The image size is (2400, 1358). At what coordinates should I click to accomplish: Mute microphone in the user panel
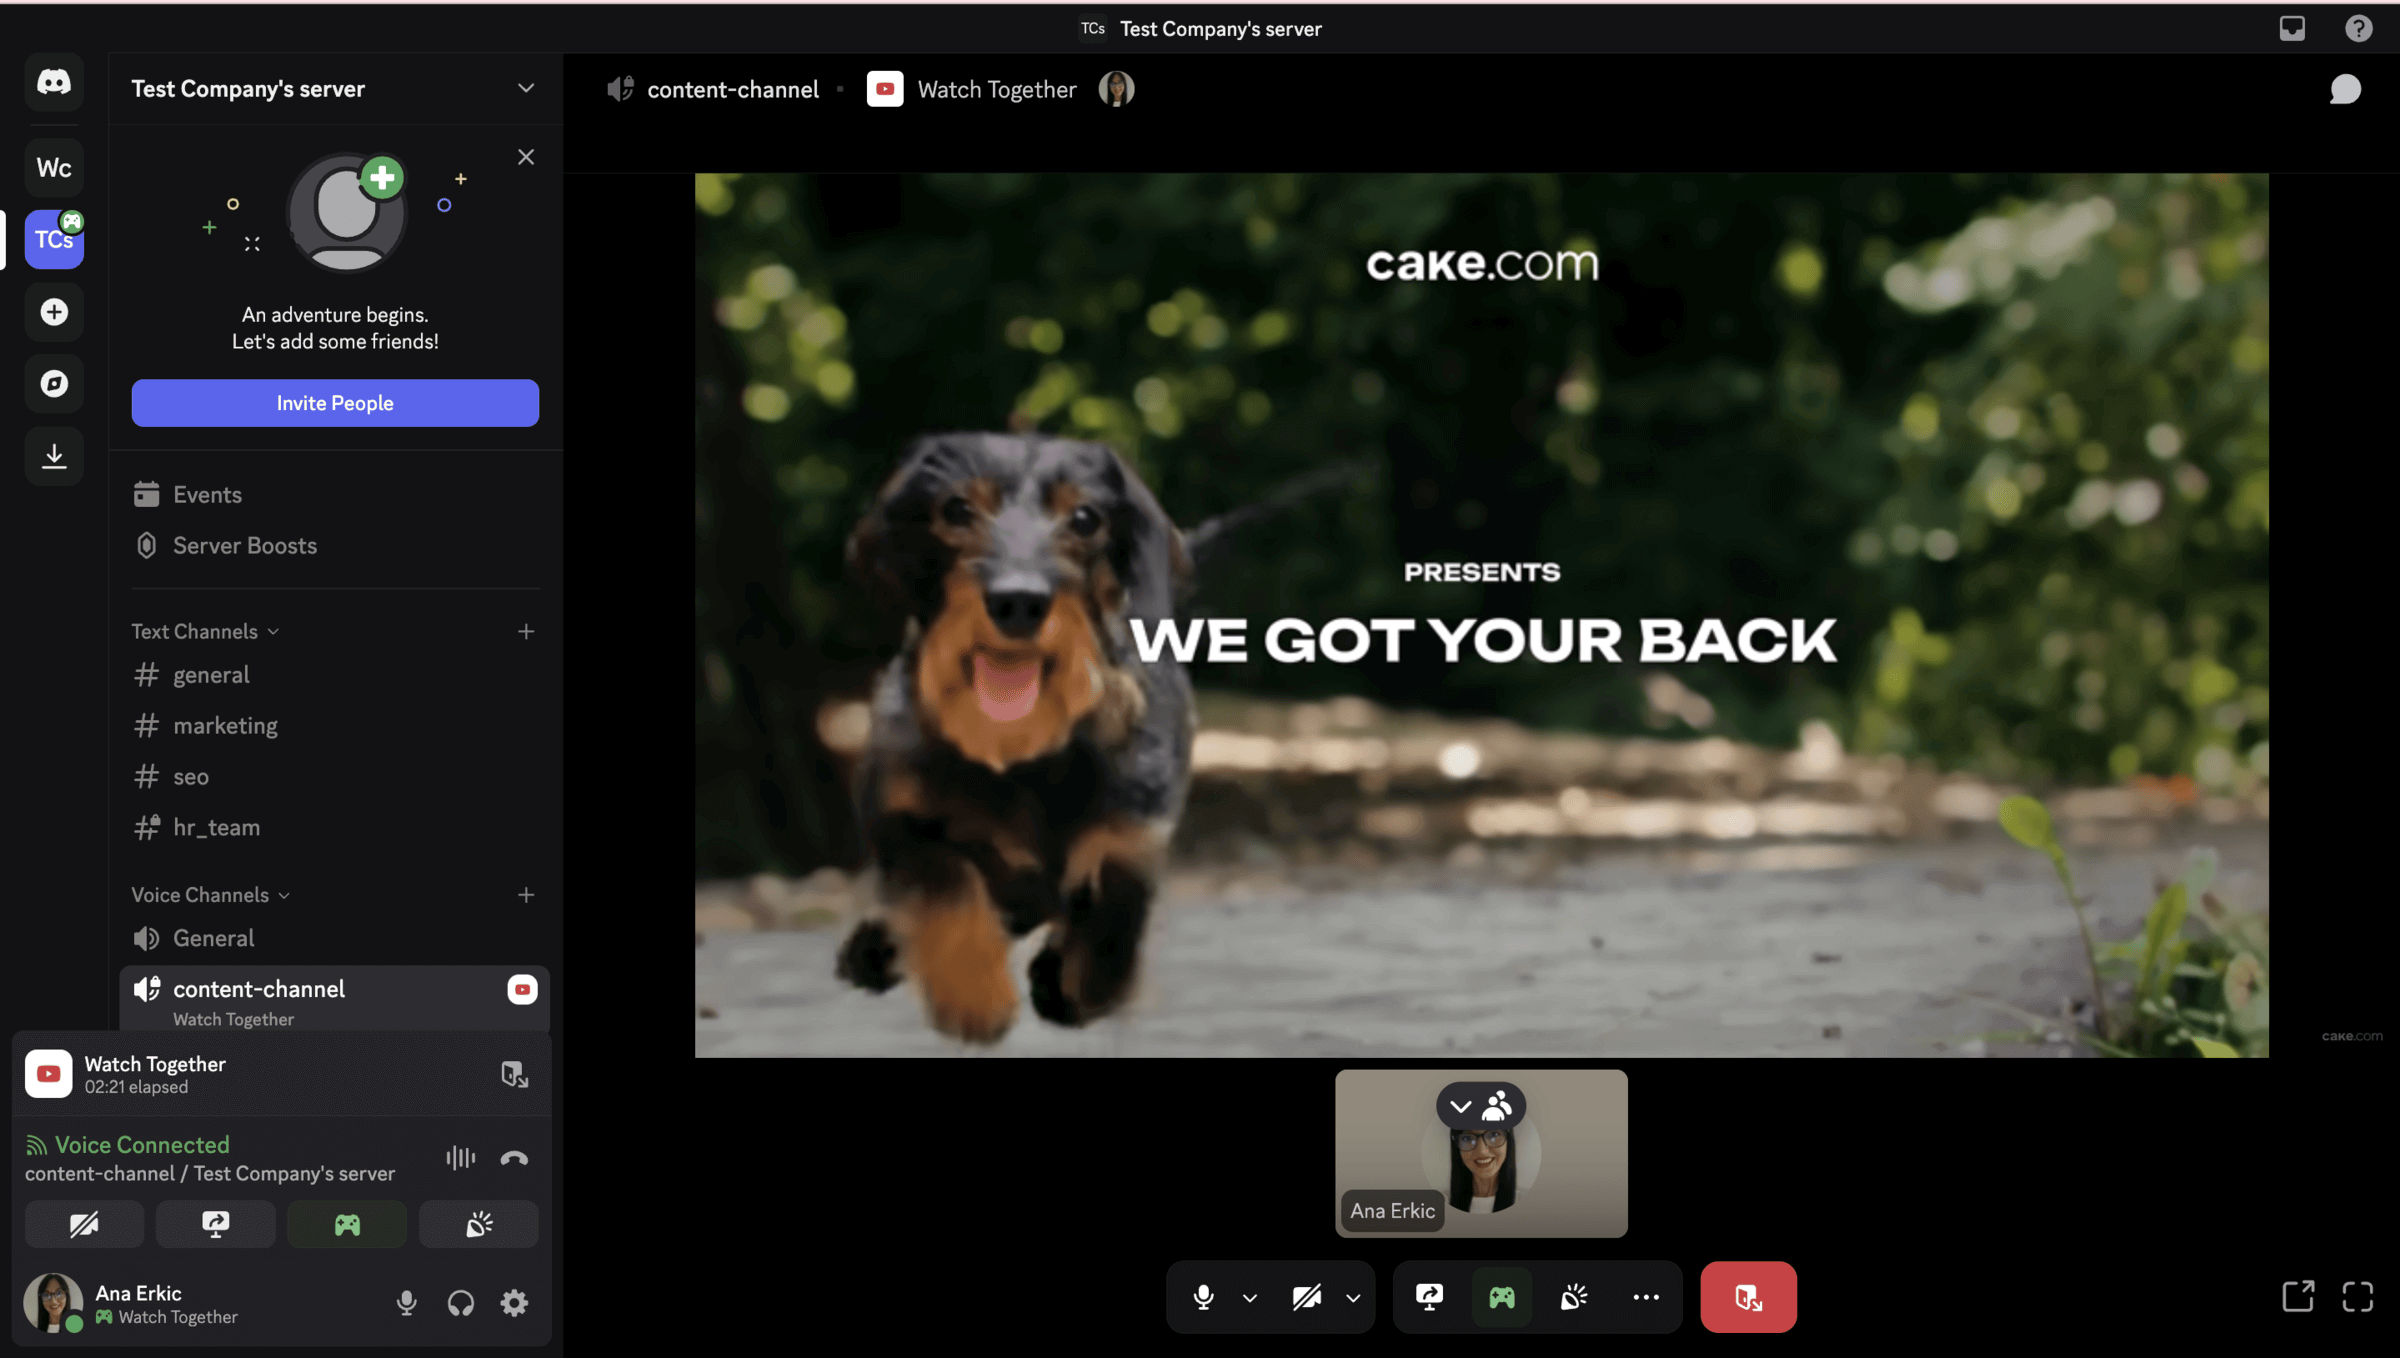(406, 1302)
